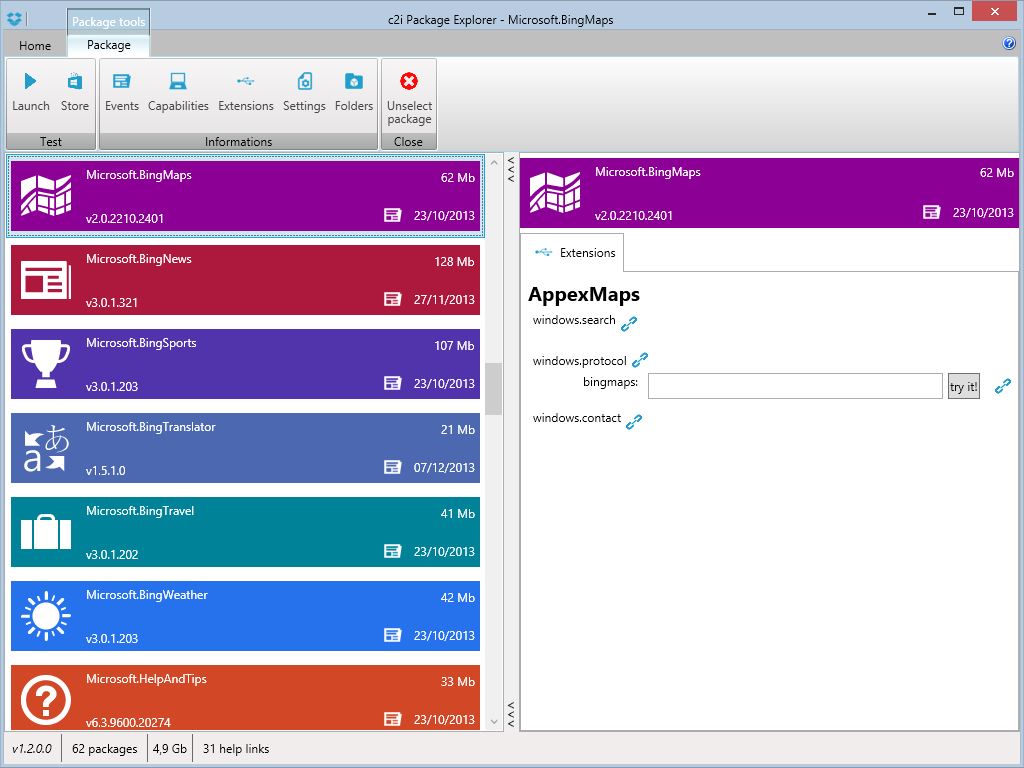Select the Microsoft.BingNews newspaper icon
This screenshot has width=1024, height=768.
(x=45, y=280)
